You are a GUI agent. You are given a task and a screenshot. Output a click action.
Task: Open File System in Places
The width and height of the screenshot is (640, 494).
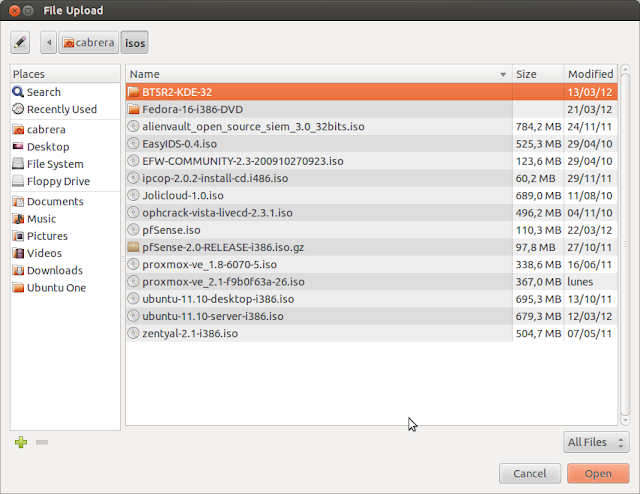[x=65, y=164]
